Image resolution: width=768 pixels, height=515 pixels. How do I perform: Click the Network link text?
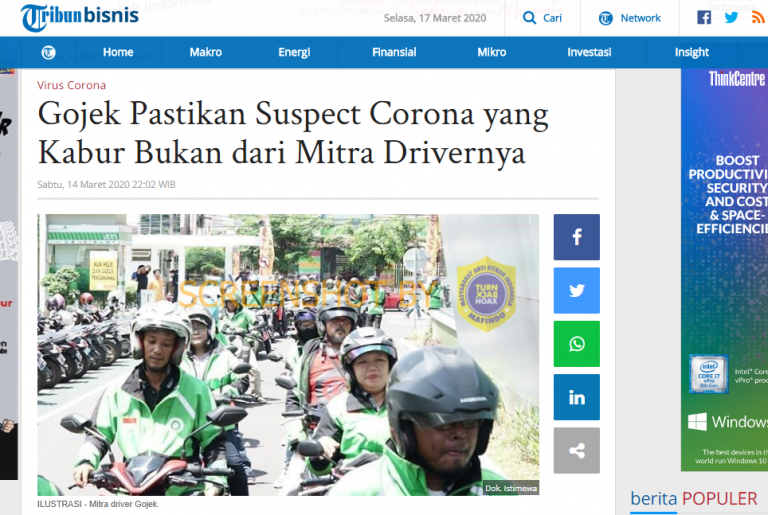click(x=641, y=18)
